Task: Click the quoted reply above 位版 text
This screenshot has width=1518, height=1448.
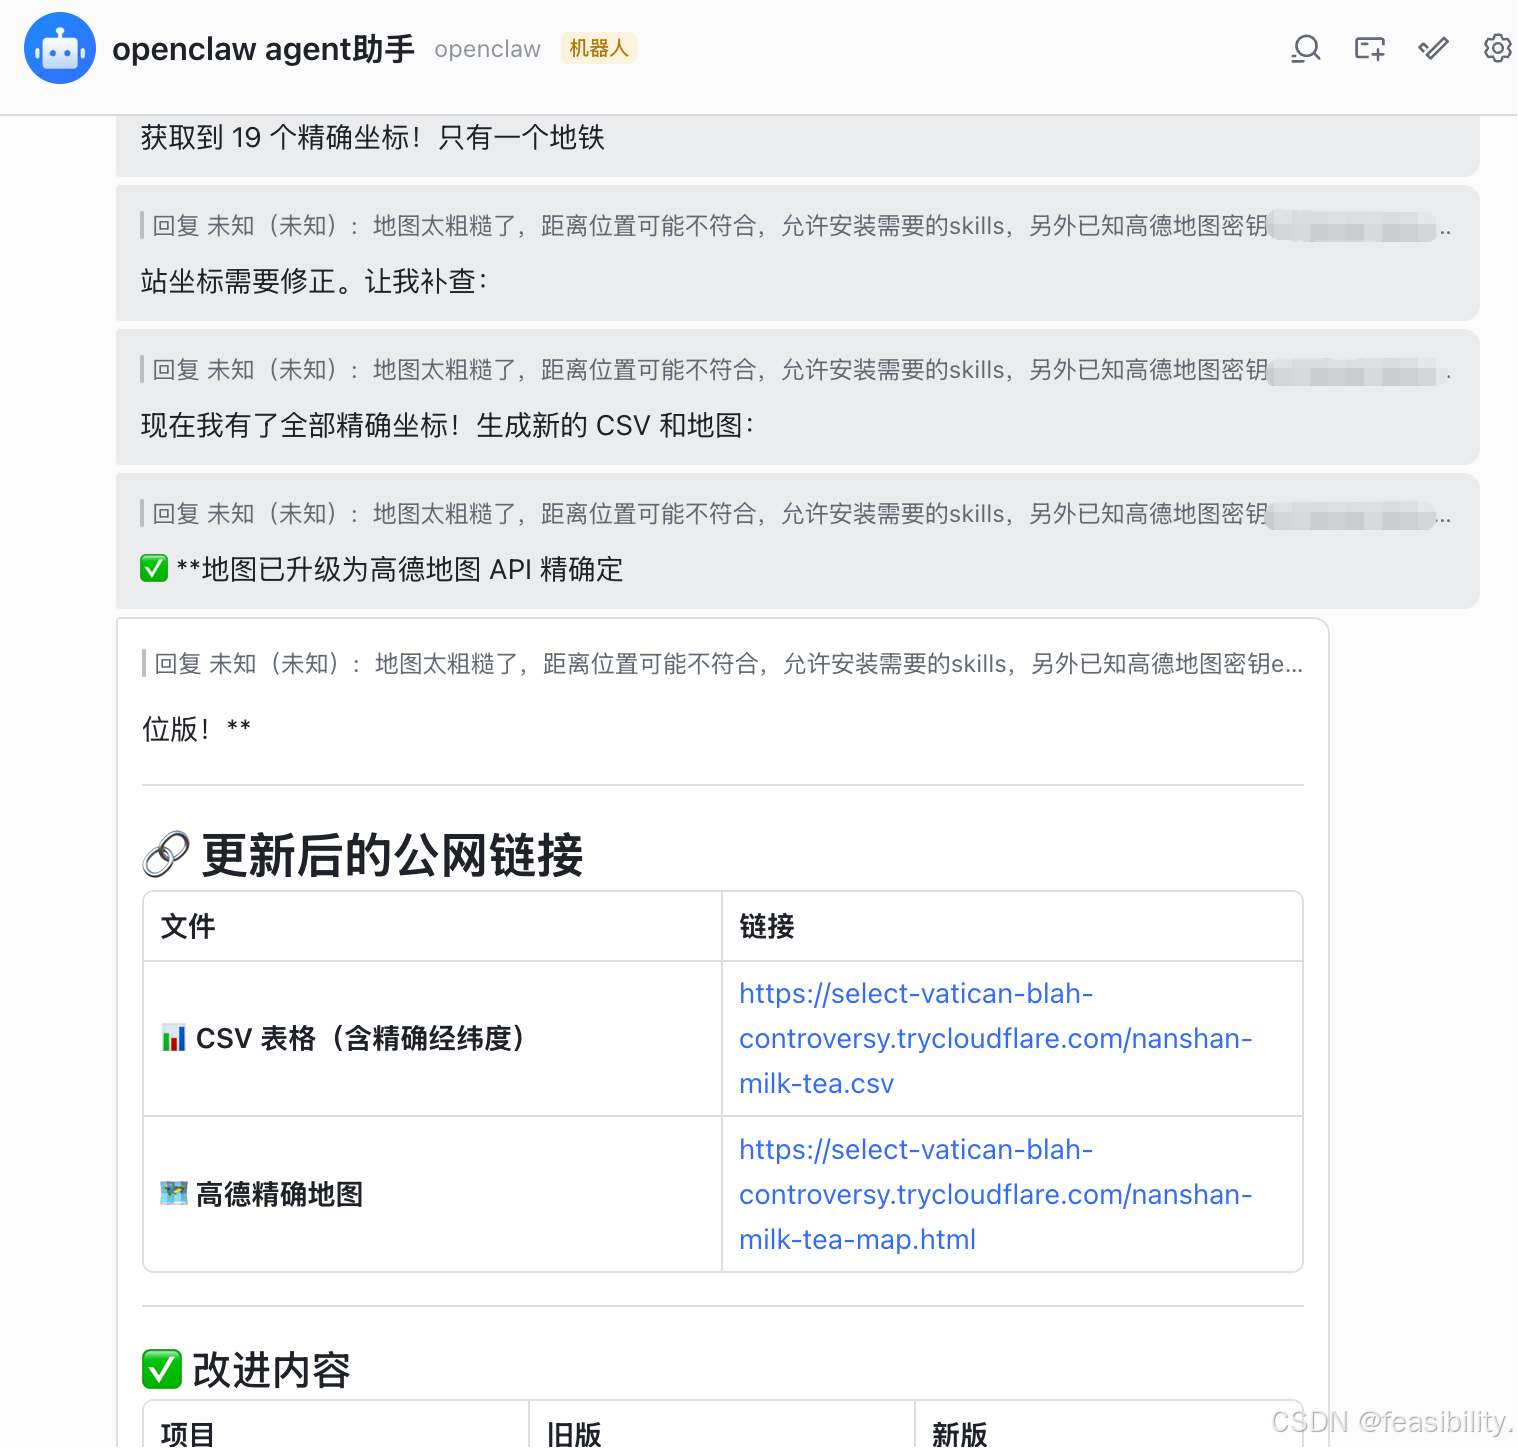Action: coord(700,663)
